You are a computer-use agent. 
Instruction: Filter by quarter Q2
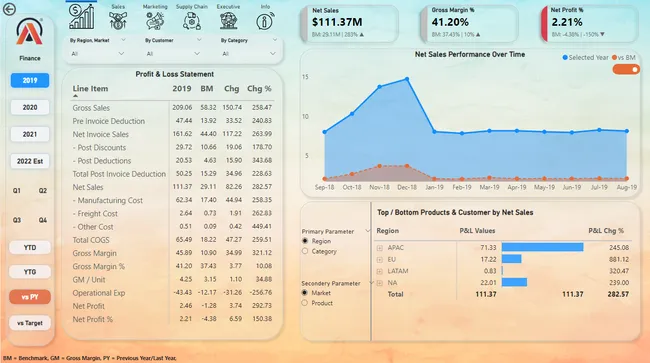[43, 191]
